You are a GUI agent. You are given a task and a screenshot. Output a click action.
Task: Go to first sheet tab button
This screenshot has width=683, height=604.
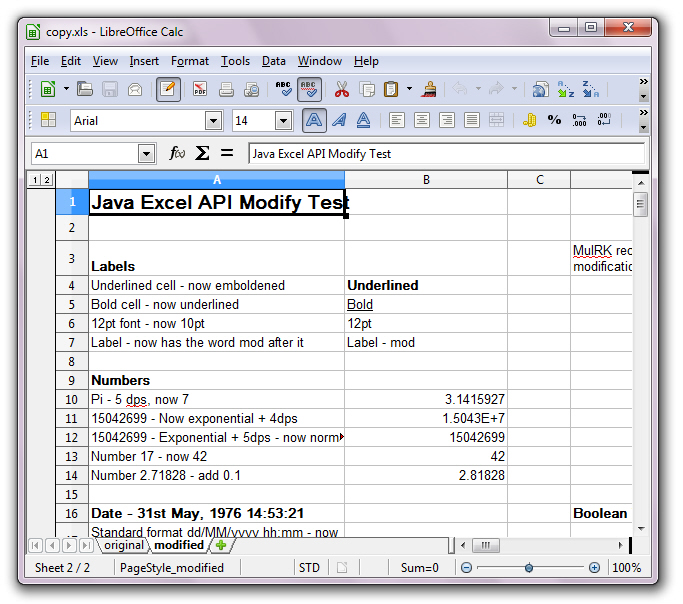coord(36,545)
